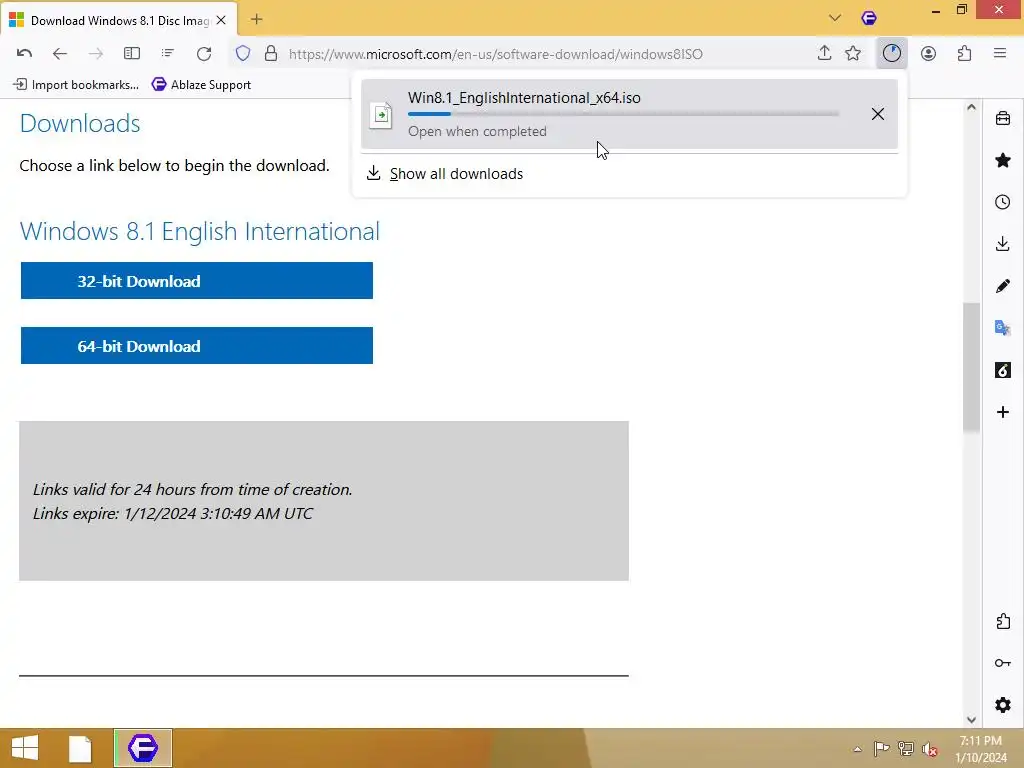This screenshot has height=768, width=1024.
Task: Open reader view list icon
Action: pyautogui.click(x=168, y=54)
